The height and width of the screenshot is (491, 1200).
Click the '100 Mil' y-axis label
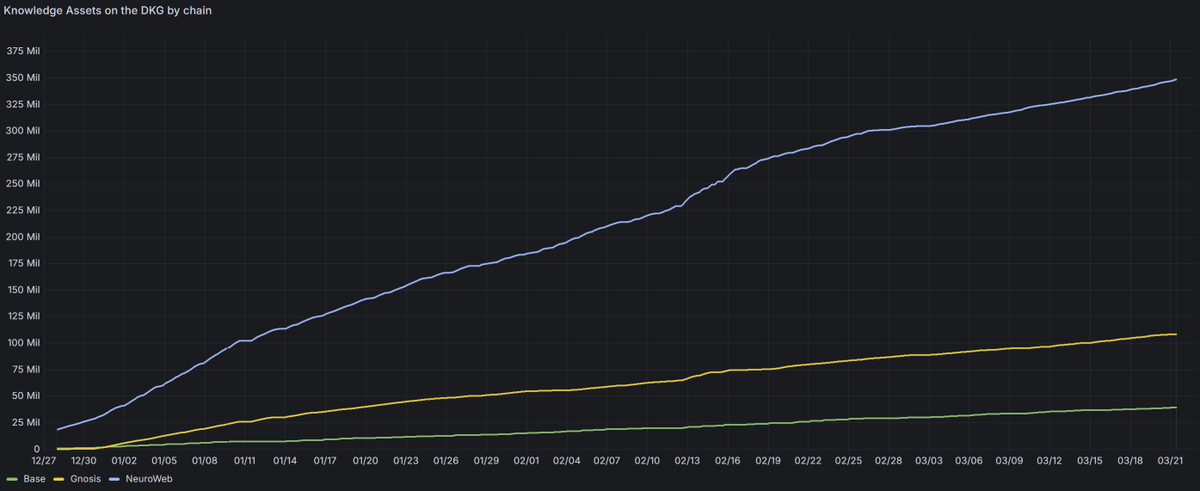coord(22,343)
